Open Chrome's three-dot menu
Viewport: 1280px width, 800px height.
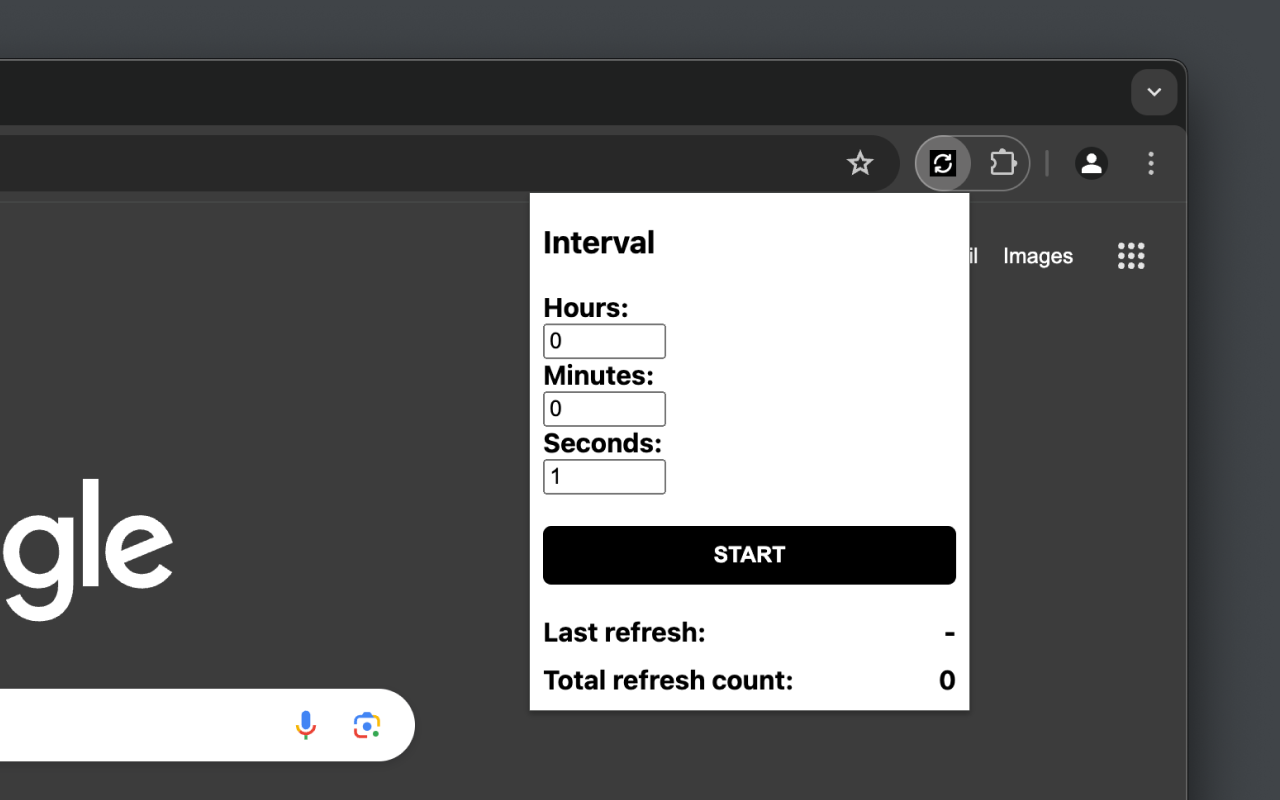1151,163
